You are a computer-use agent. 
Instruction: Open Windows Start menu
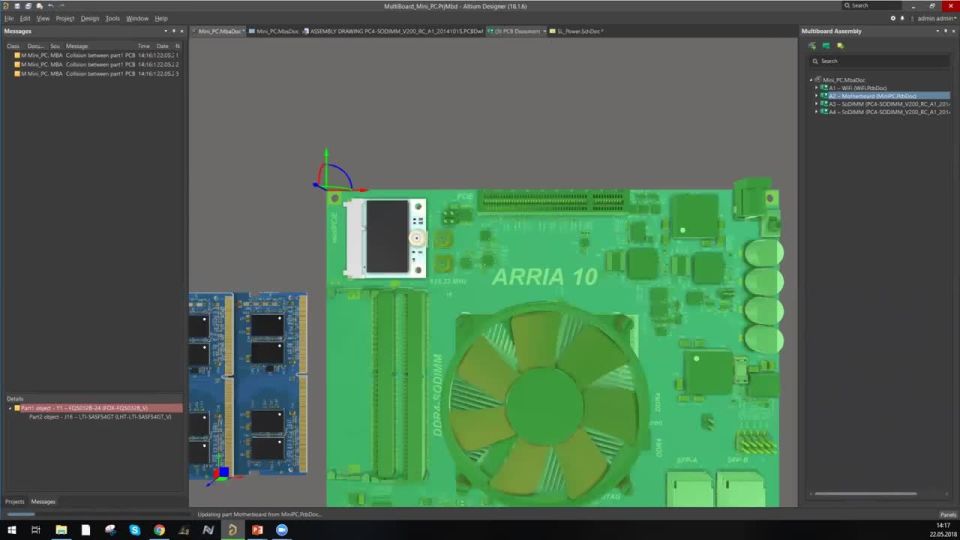(x=12, y=530)
